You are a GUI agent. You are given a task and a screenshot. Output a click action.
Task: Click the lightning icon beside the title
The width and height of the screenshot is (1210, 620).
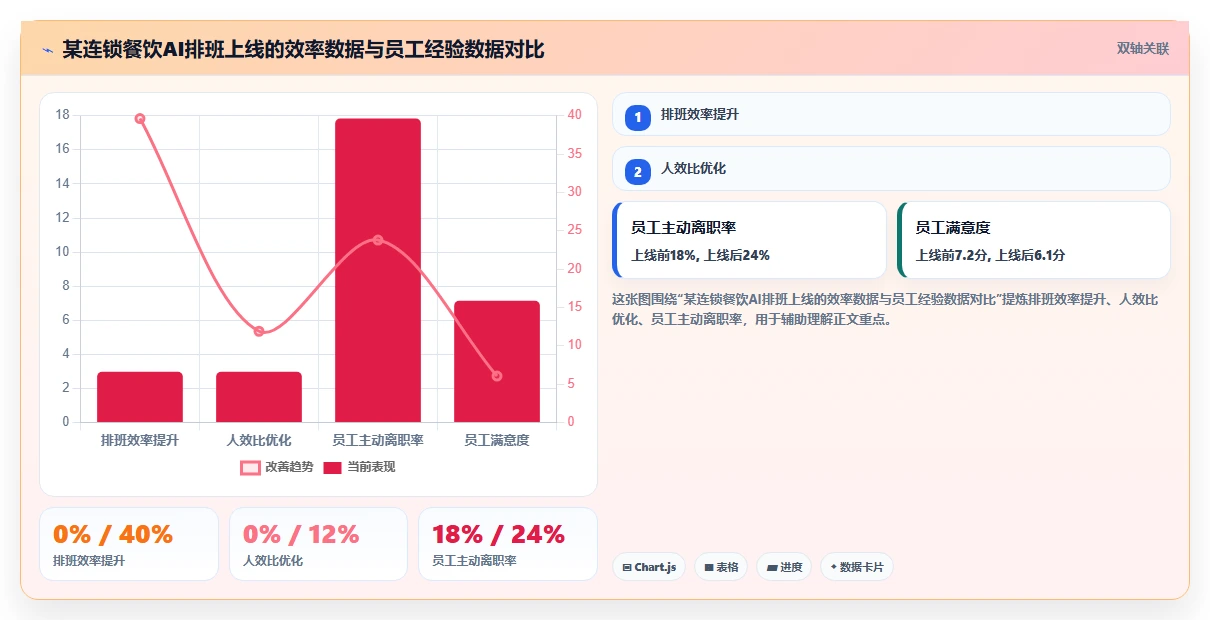coord(47,49)
